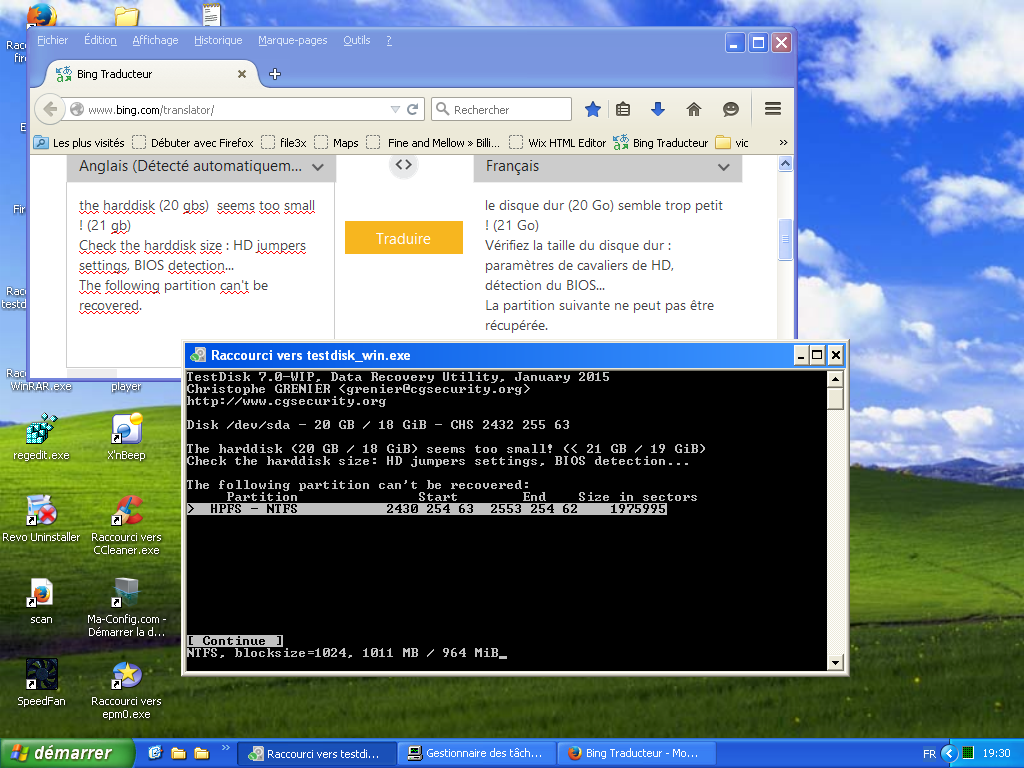This screenshot has width=1024, height=768.
Task: Open the Maps bookmark
Action: coord(337,142)
